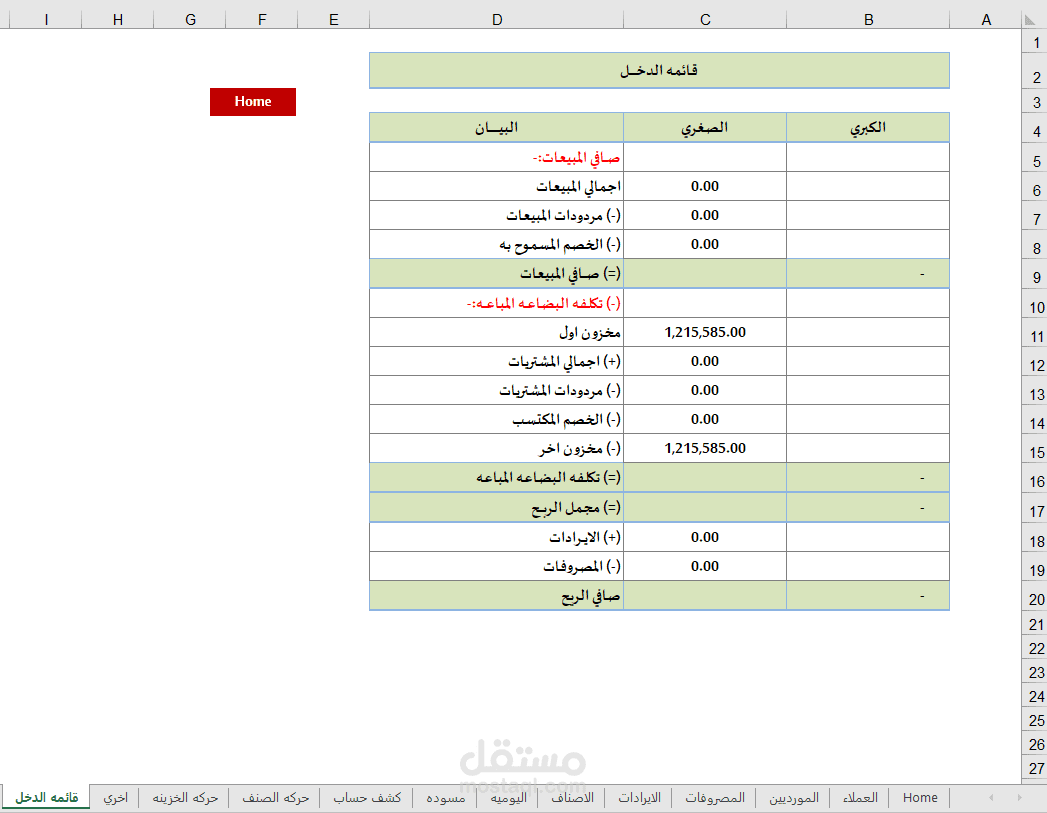Viewport: 1047px width, 813px height.
Task: Click the الصغري header cell
Action: pyautogui.click(x=705, y=127)
